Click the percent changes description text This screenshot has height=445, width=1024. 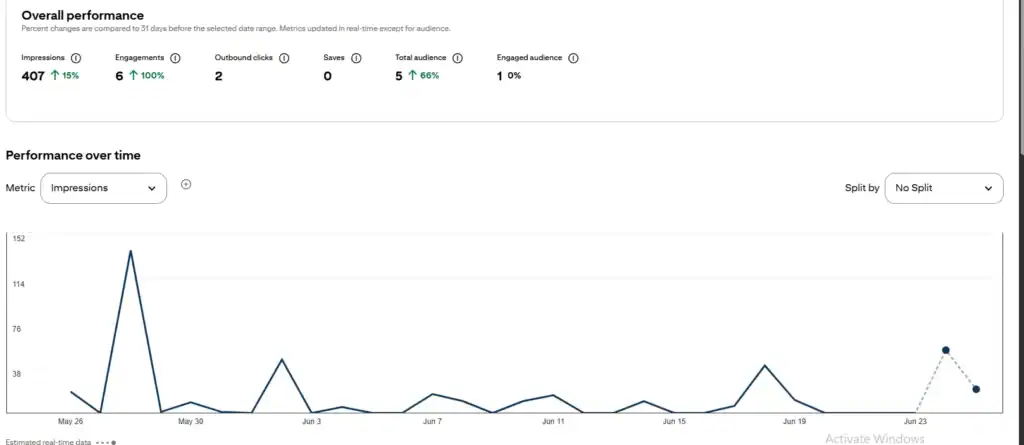[236, 29]
